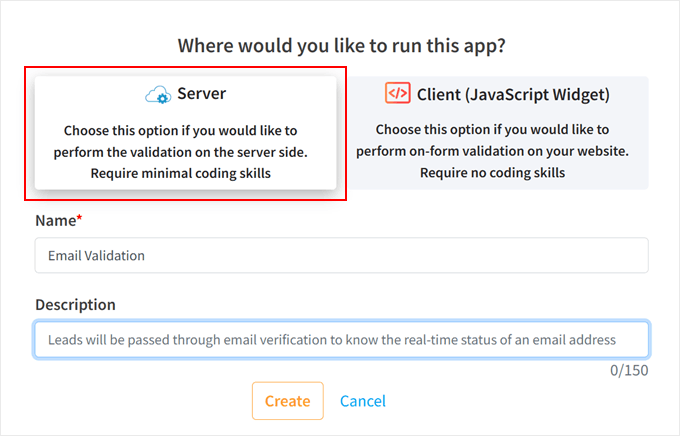Click the 0/150 character counter
Screen dimensions: 680x436
[x=629, y=370]
